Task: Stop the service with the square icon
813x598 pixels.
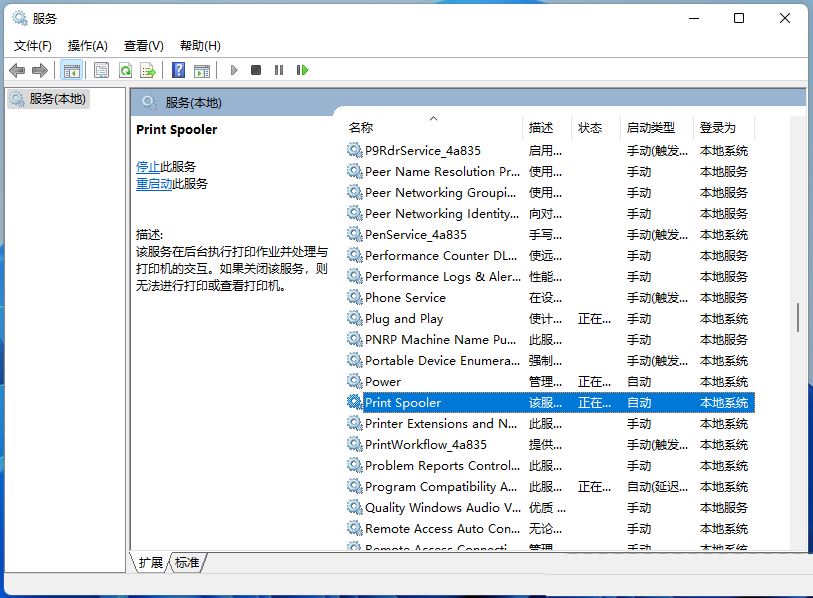Action: [x=254, y=70]
